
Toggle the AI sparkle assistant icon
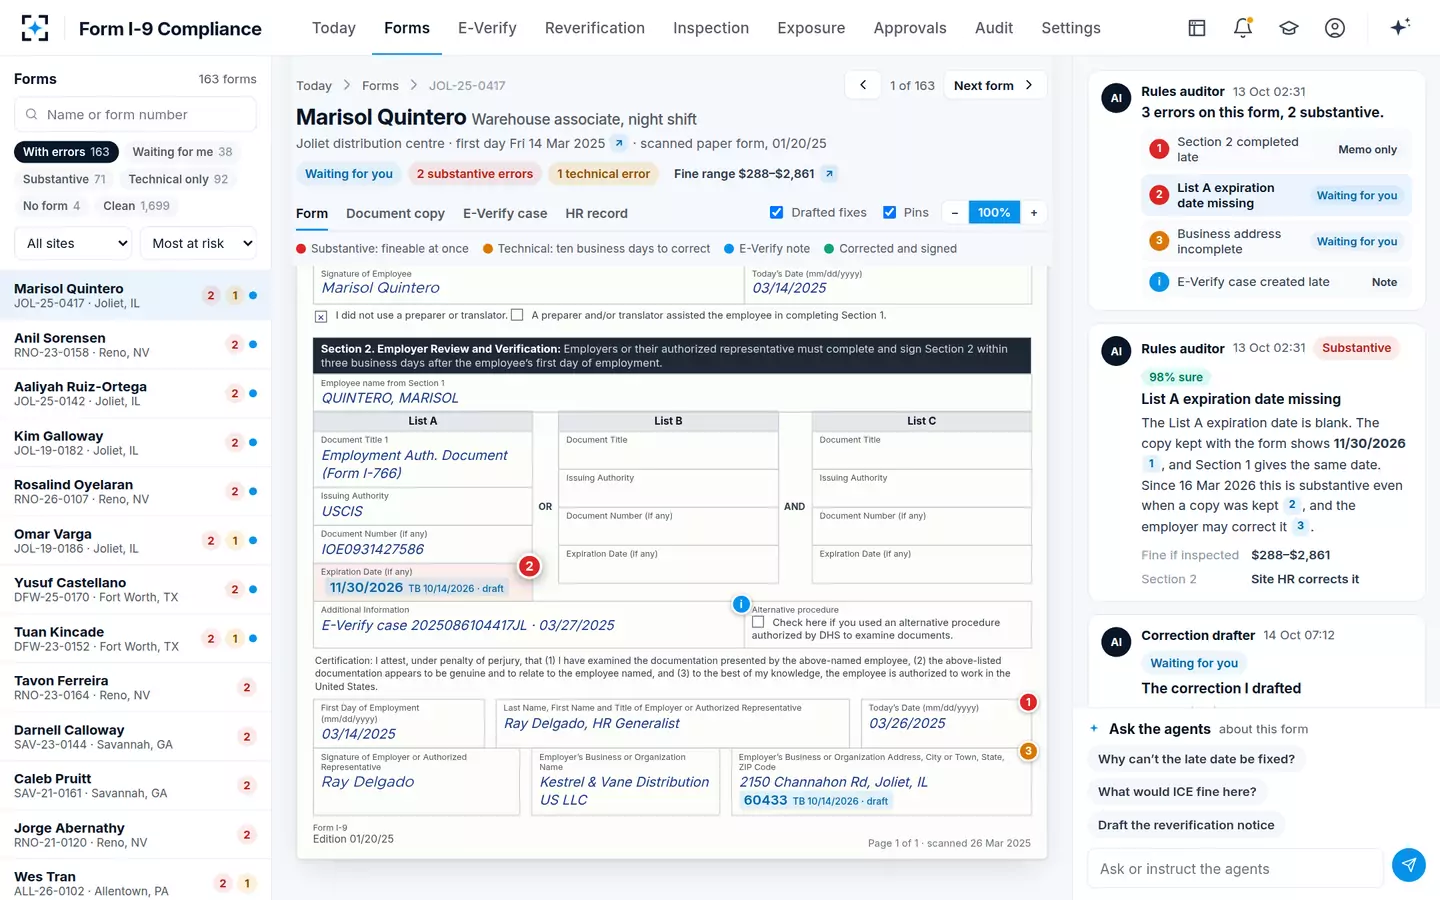(1400, 27)
